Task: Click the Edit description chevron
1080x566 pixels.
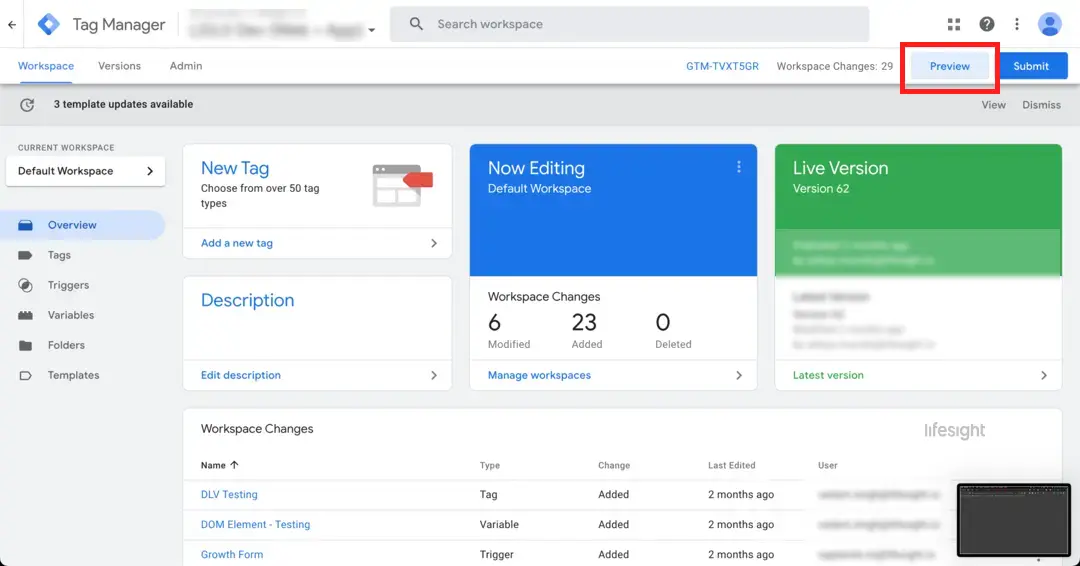Action: [434, 375]
